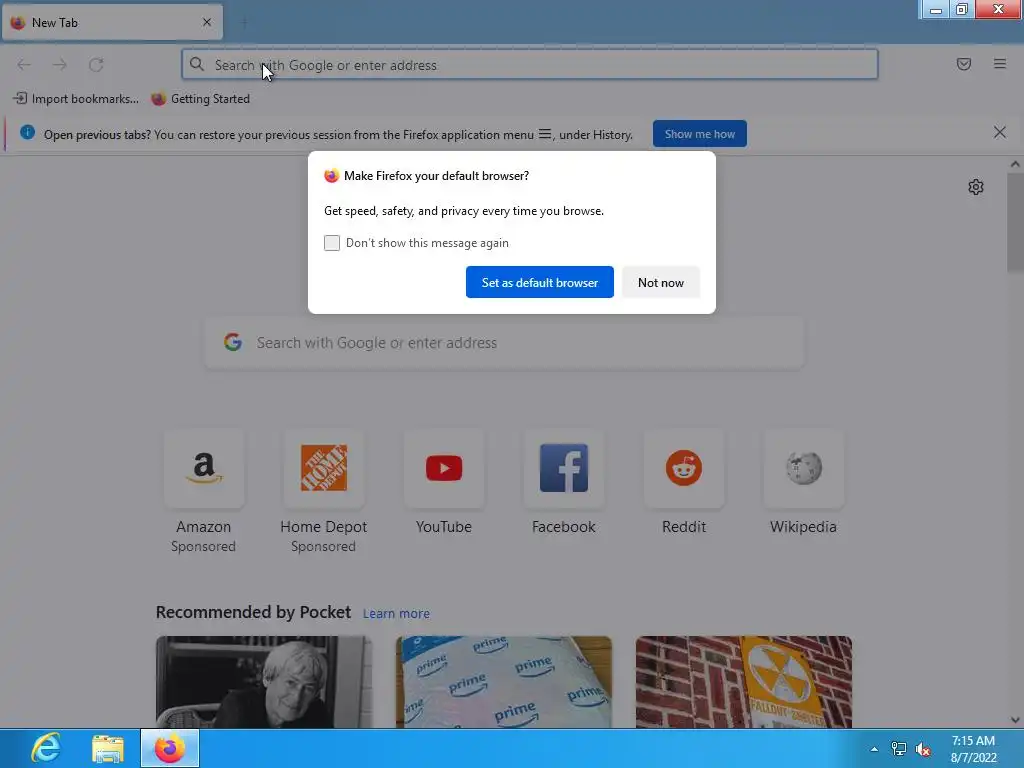Image resolution: width=1024 pixels, height=768 pixels.
Task: Show hidden system tray icons
Action: pos(874,749)
